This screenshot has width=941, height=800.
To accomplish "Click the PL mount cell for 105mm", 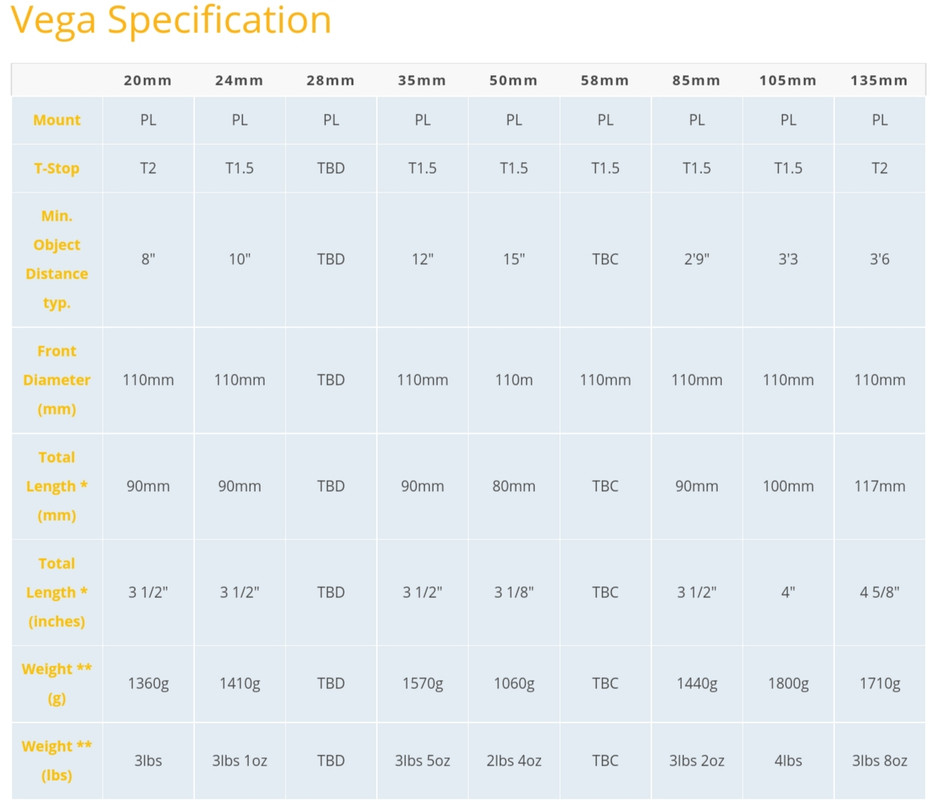I will [x=788, y=120].
